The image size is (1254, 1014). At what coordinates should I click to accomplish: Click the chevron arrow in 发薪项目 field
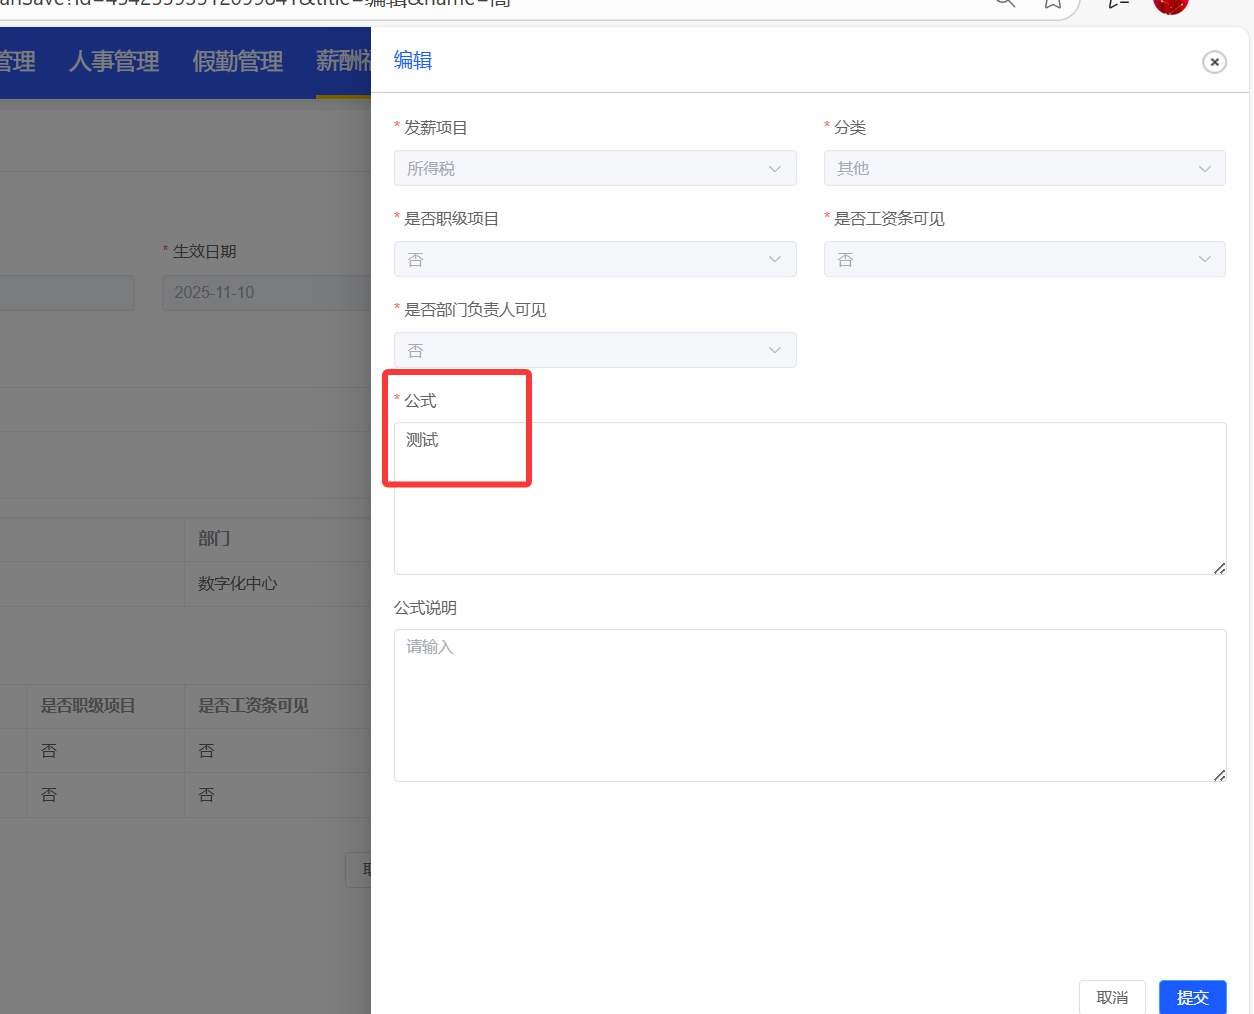(x=774, y=169)
